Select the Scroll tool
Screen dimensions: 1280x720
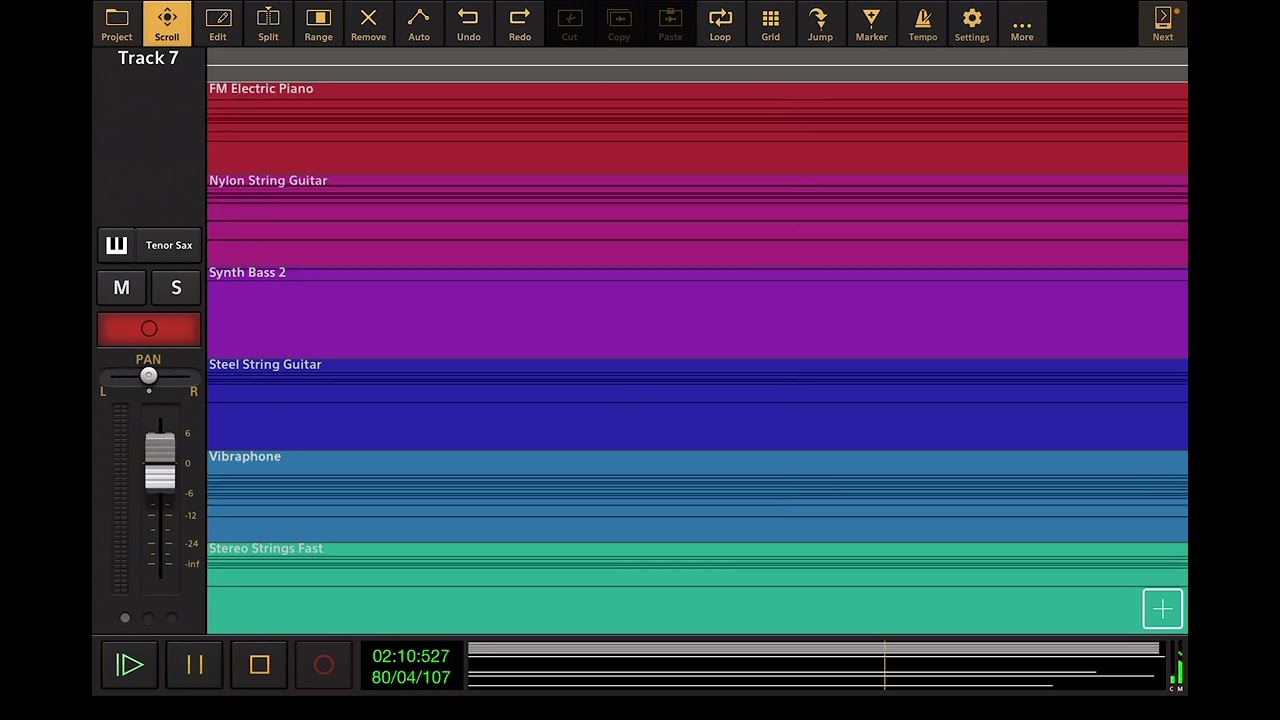click(x=167, y=24)
